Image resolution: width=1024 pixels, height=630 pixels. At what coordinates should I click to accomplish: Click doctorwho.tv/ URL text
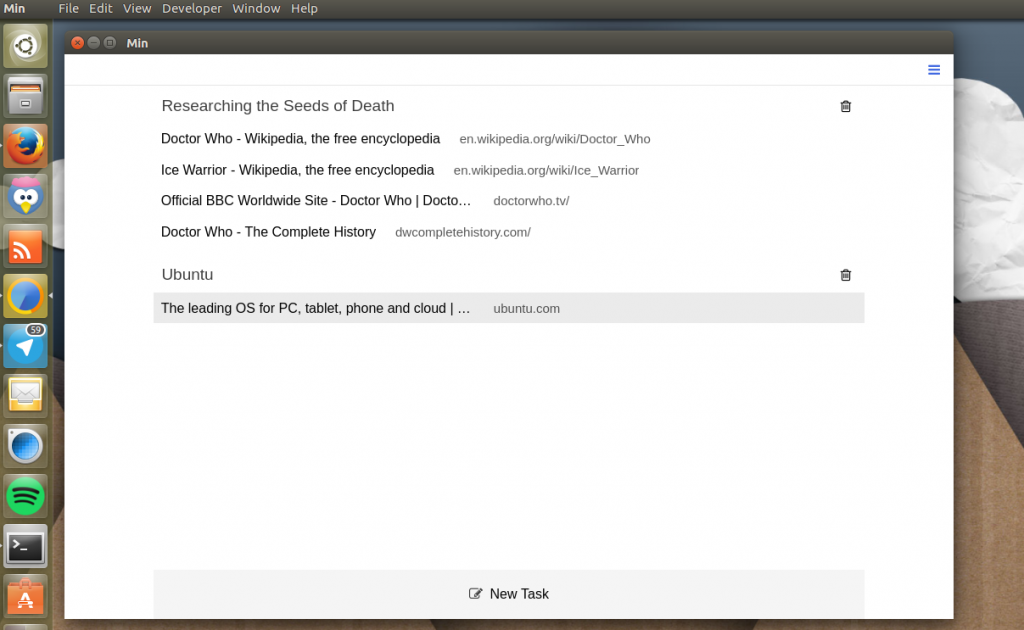pyautogui.click(x=531, y=201)
